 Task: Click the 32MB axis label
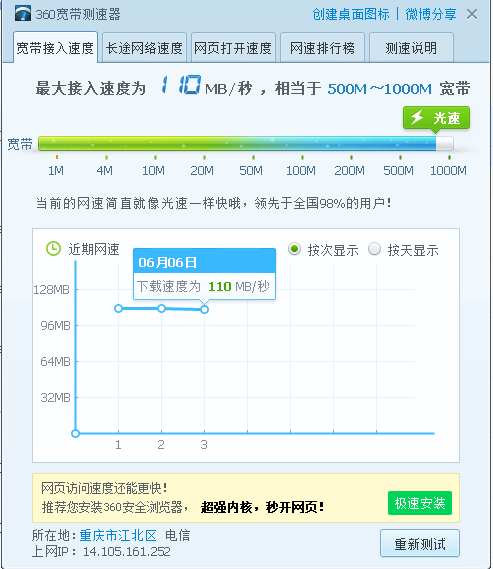[x=55, y=398]
